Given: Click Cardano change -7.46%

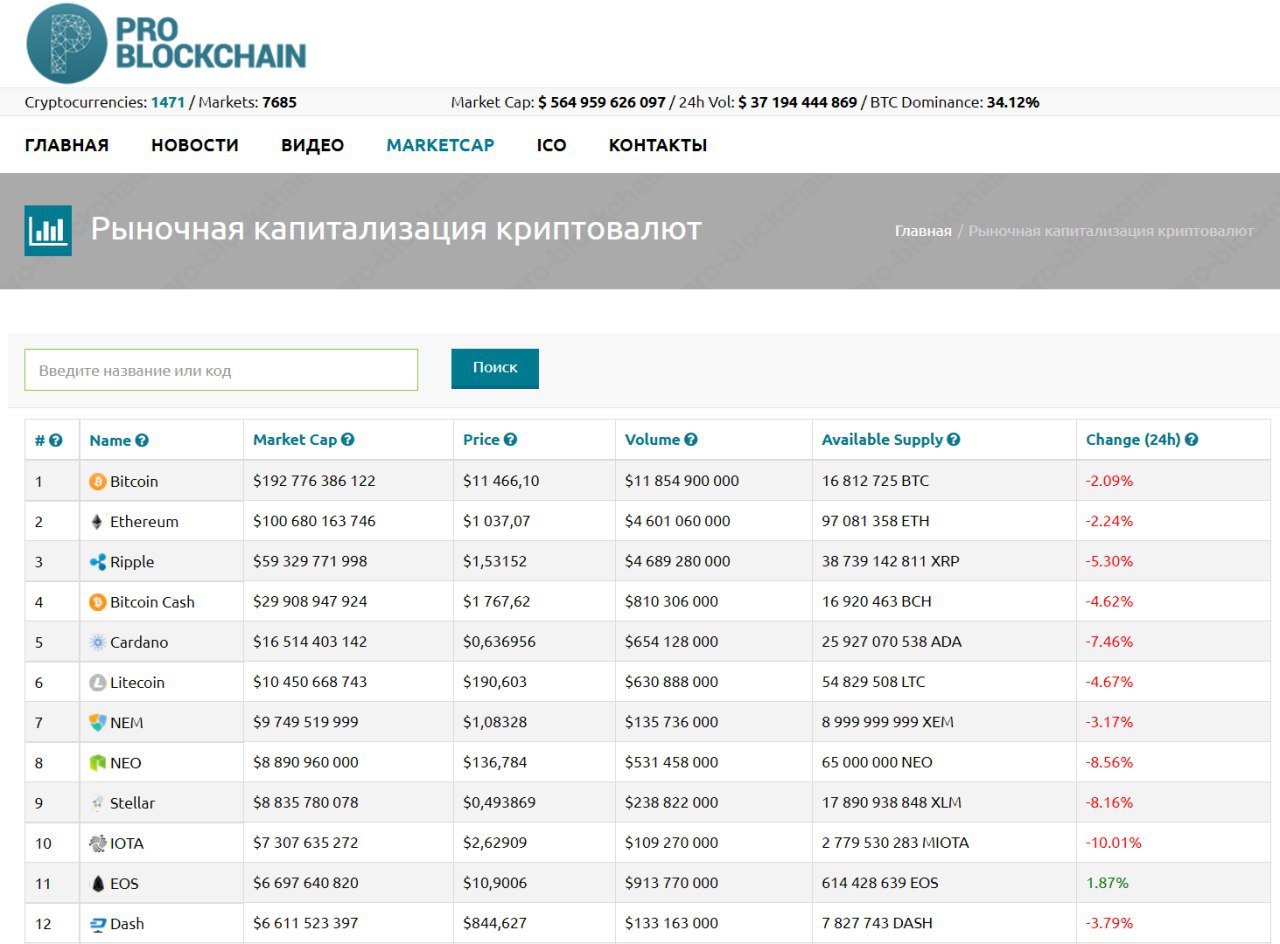Looking at the screenshot, I should pos(1110,641).
